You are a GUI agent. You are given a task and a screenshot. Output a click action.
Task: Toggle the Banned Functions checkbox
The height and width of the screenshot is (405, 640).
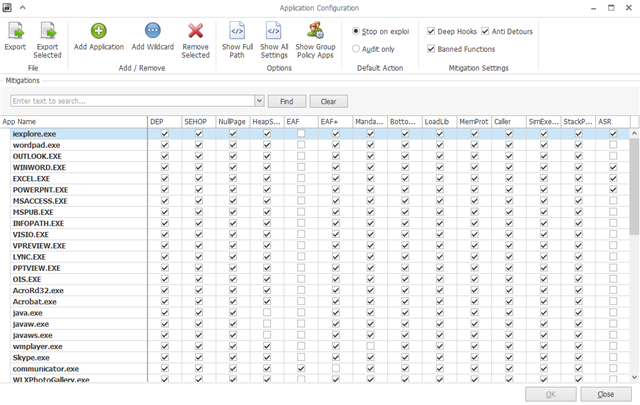tap(431, 49)
